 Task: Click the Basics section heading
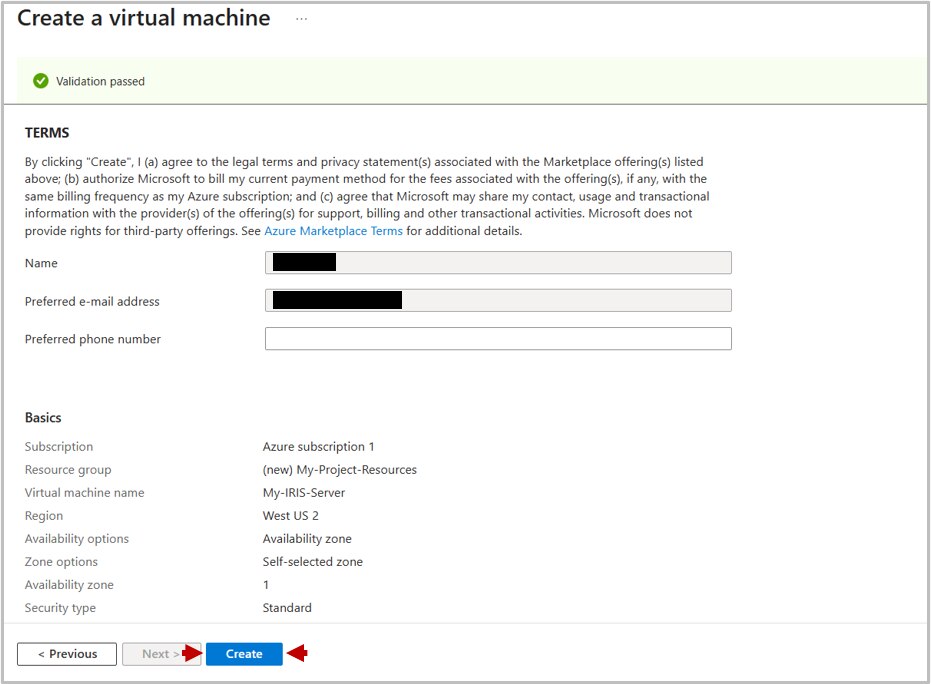point(45,417)
